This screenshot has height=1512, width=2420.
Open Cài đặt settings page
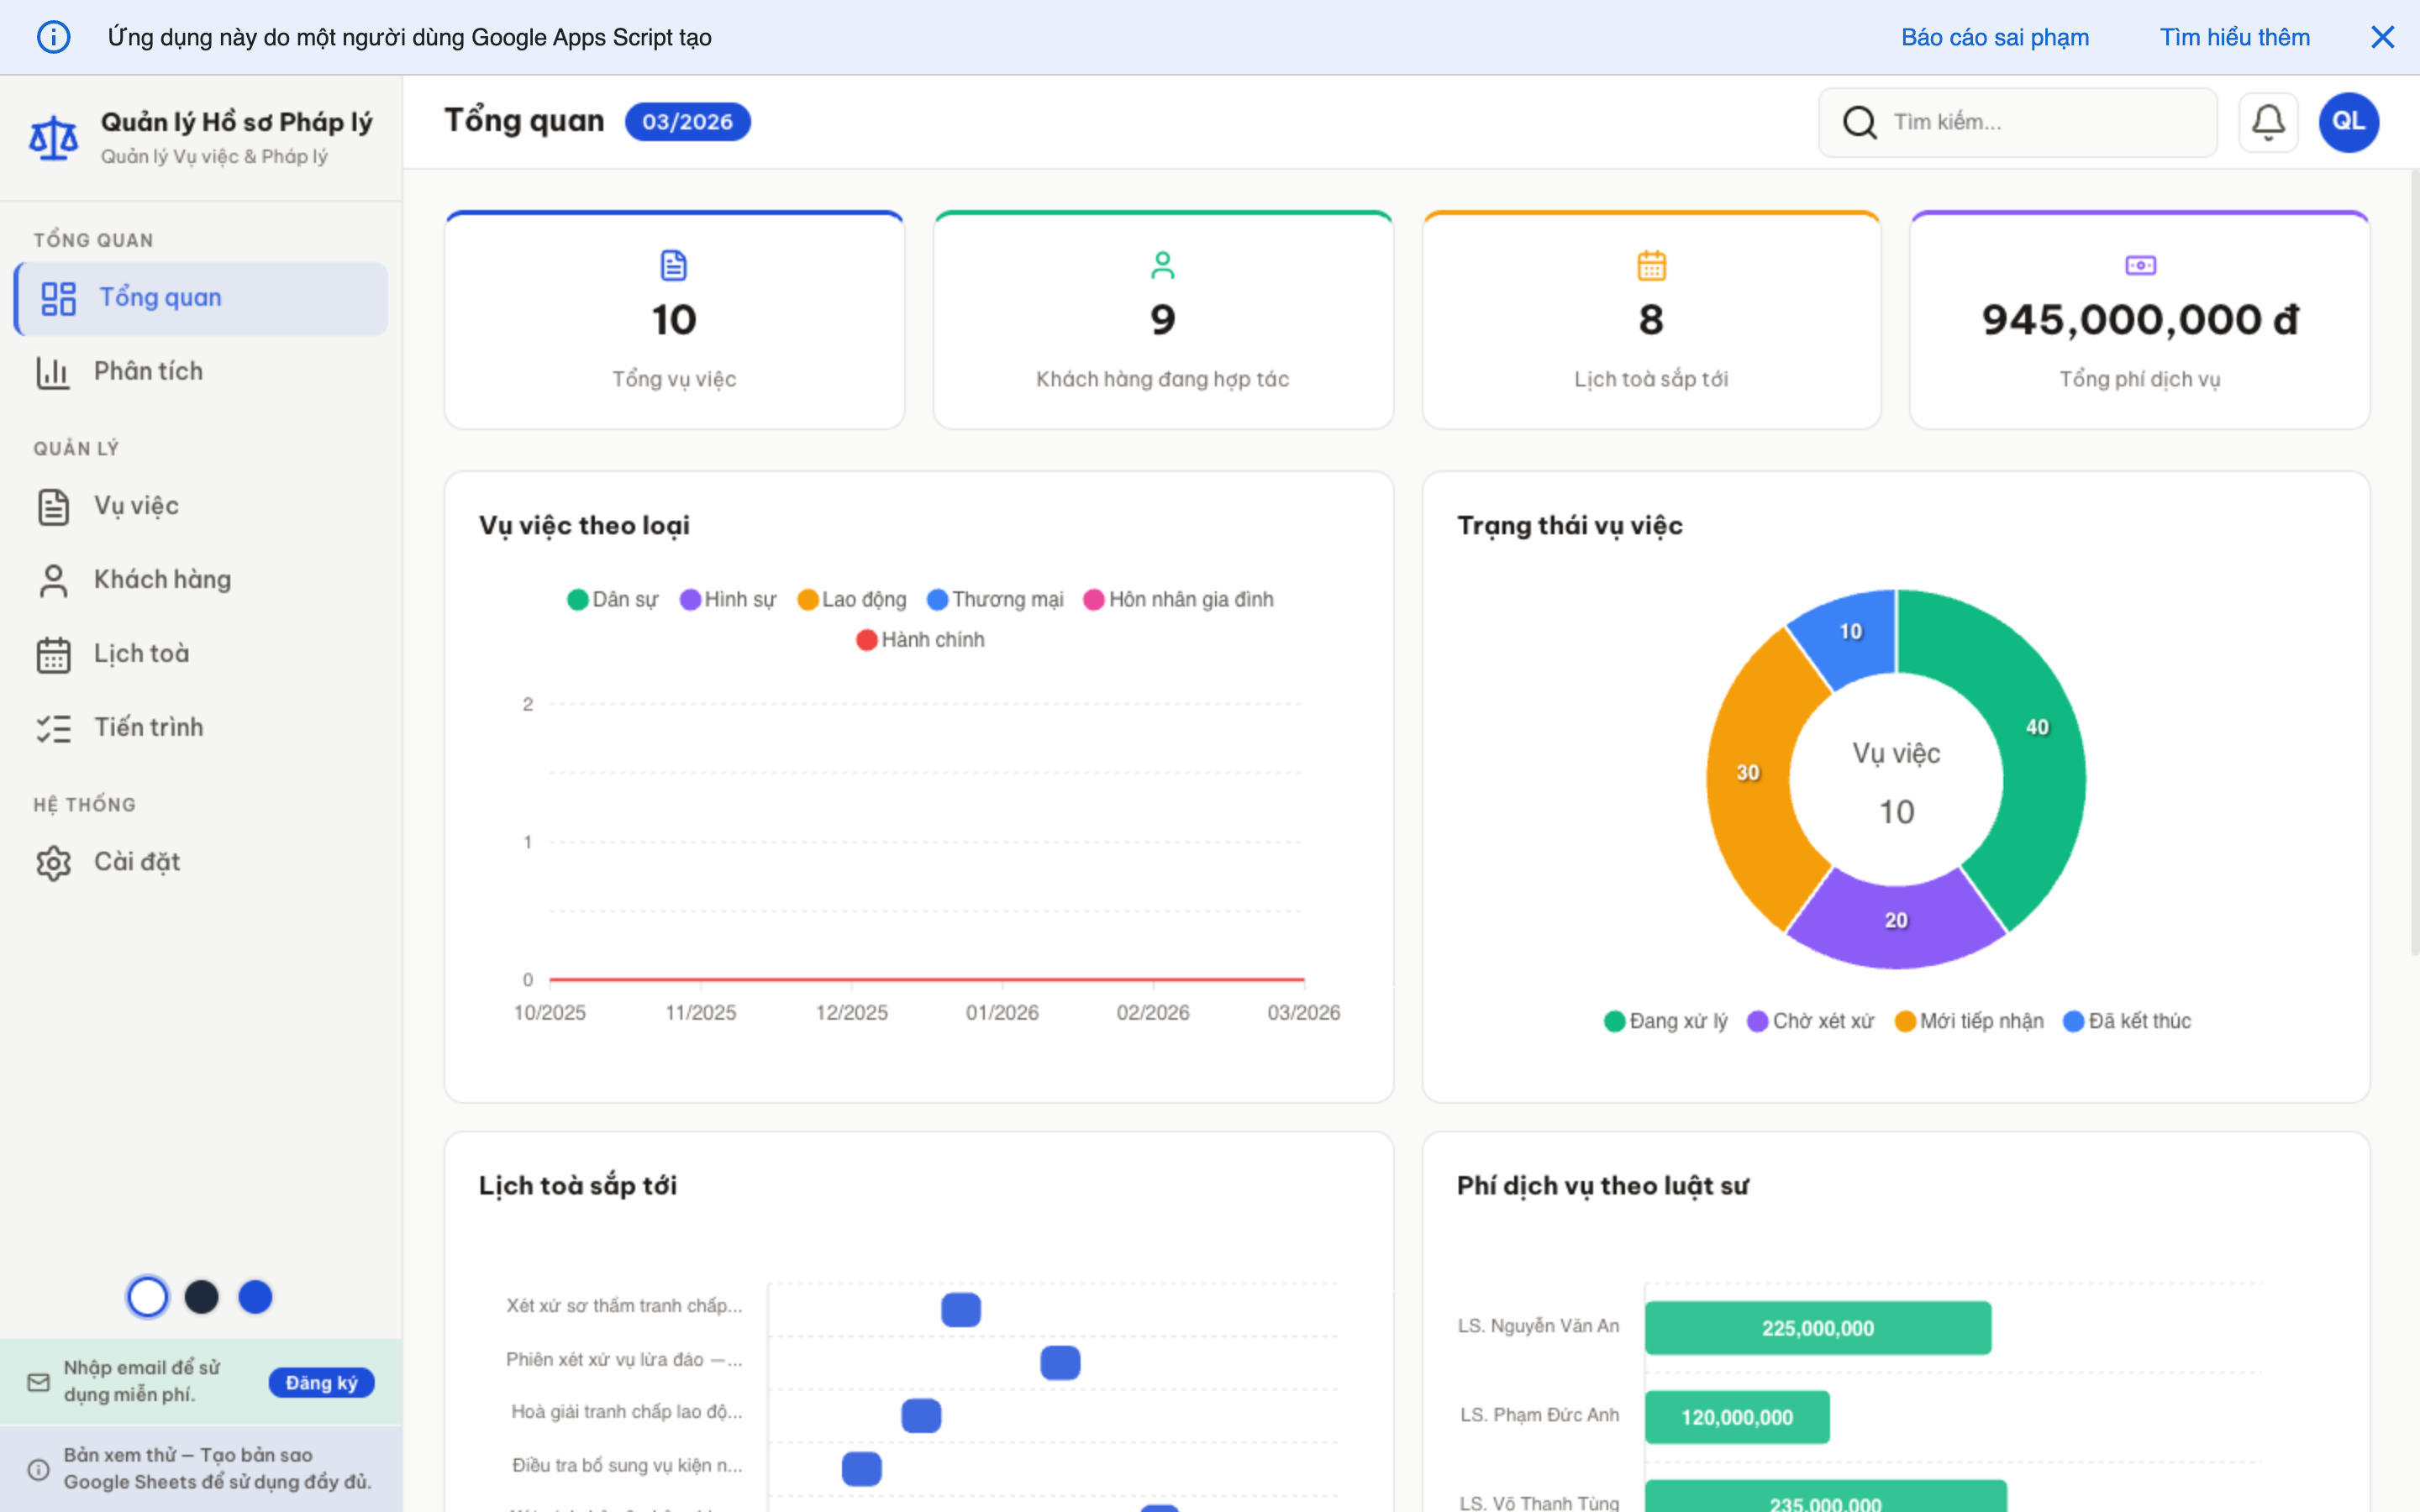pyautogui.click(x=137, y=861)
